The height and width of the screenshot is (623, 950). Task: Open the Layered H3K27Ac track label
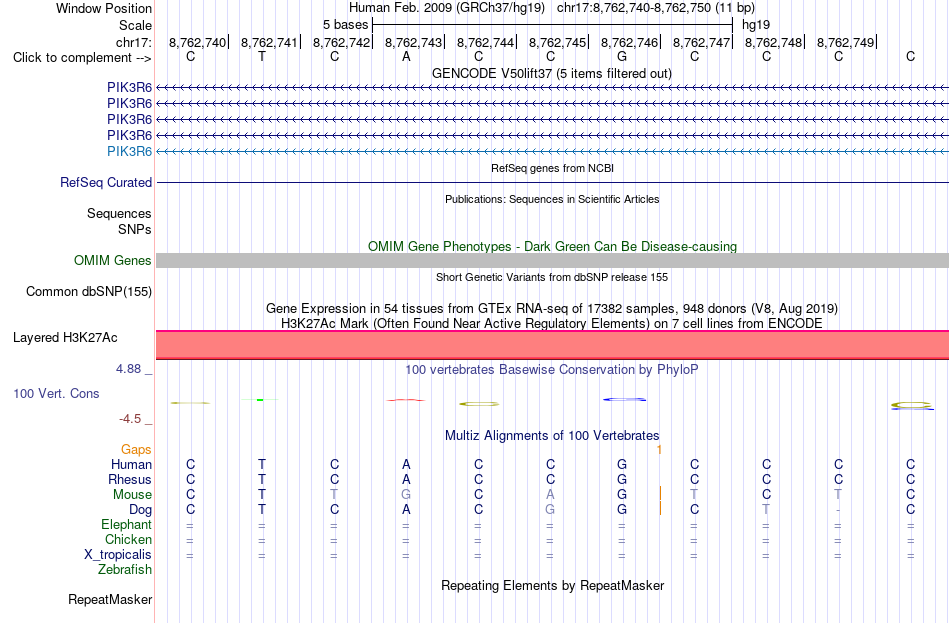tap(65, 338)
